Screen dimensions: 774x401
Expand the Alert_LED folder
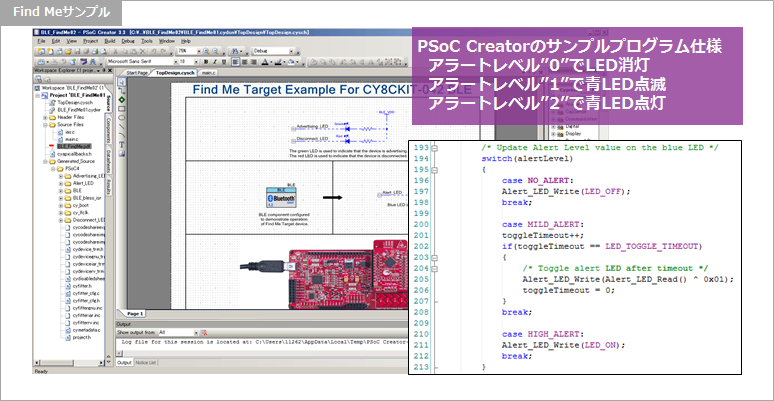click(x=61, y=183)
